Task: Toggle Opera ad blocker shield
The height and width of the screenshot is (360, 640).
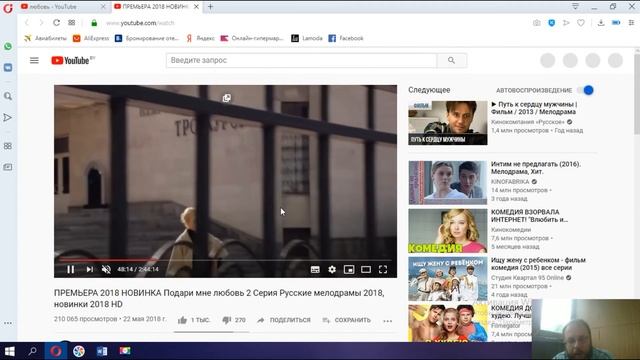Action: (551, 23)
